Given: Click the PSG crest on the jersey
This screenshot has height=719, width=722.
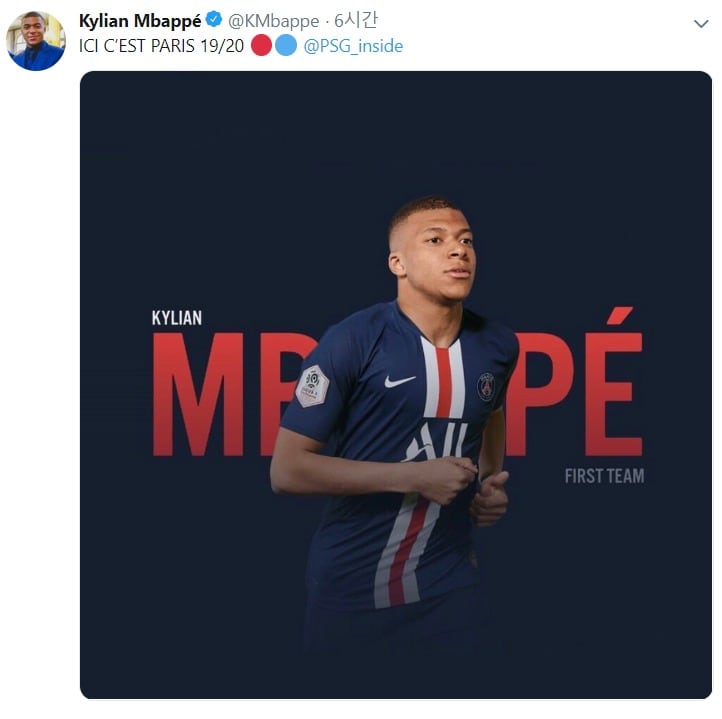Looking at the screenshot, I should click(x=485, y=386).
